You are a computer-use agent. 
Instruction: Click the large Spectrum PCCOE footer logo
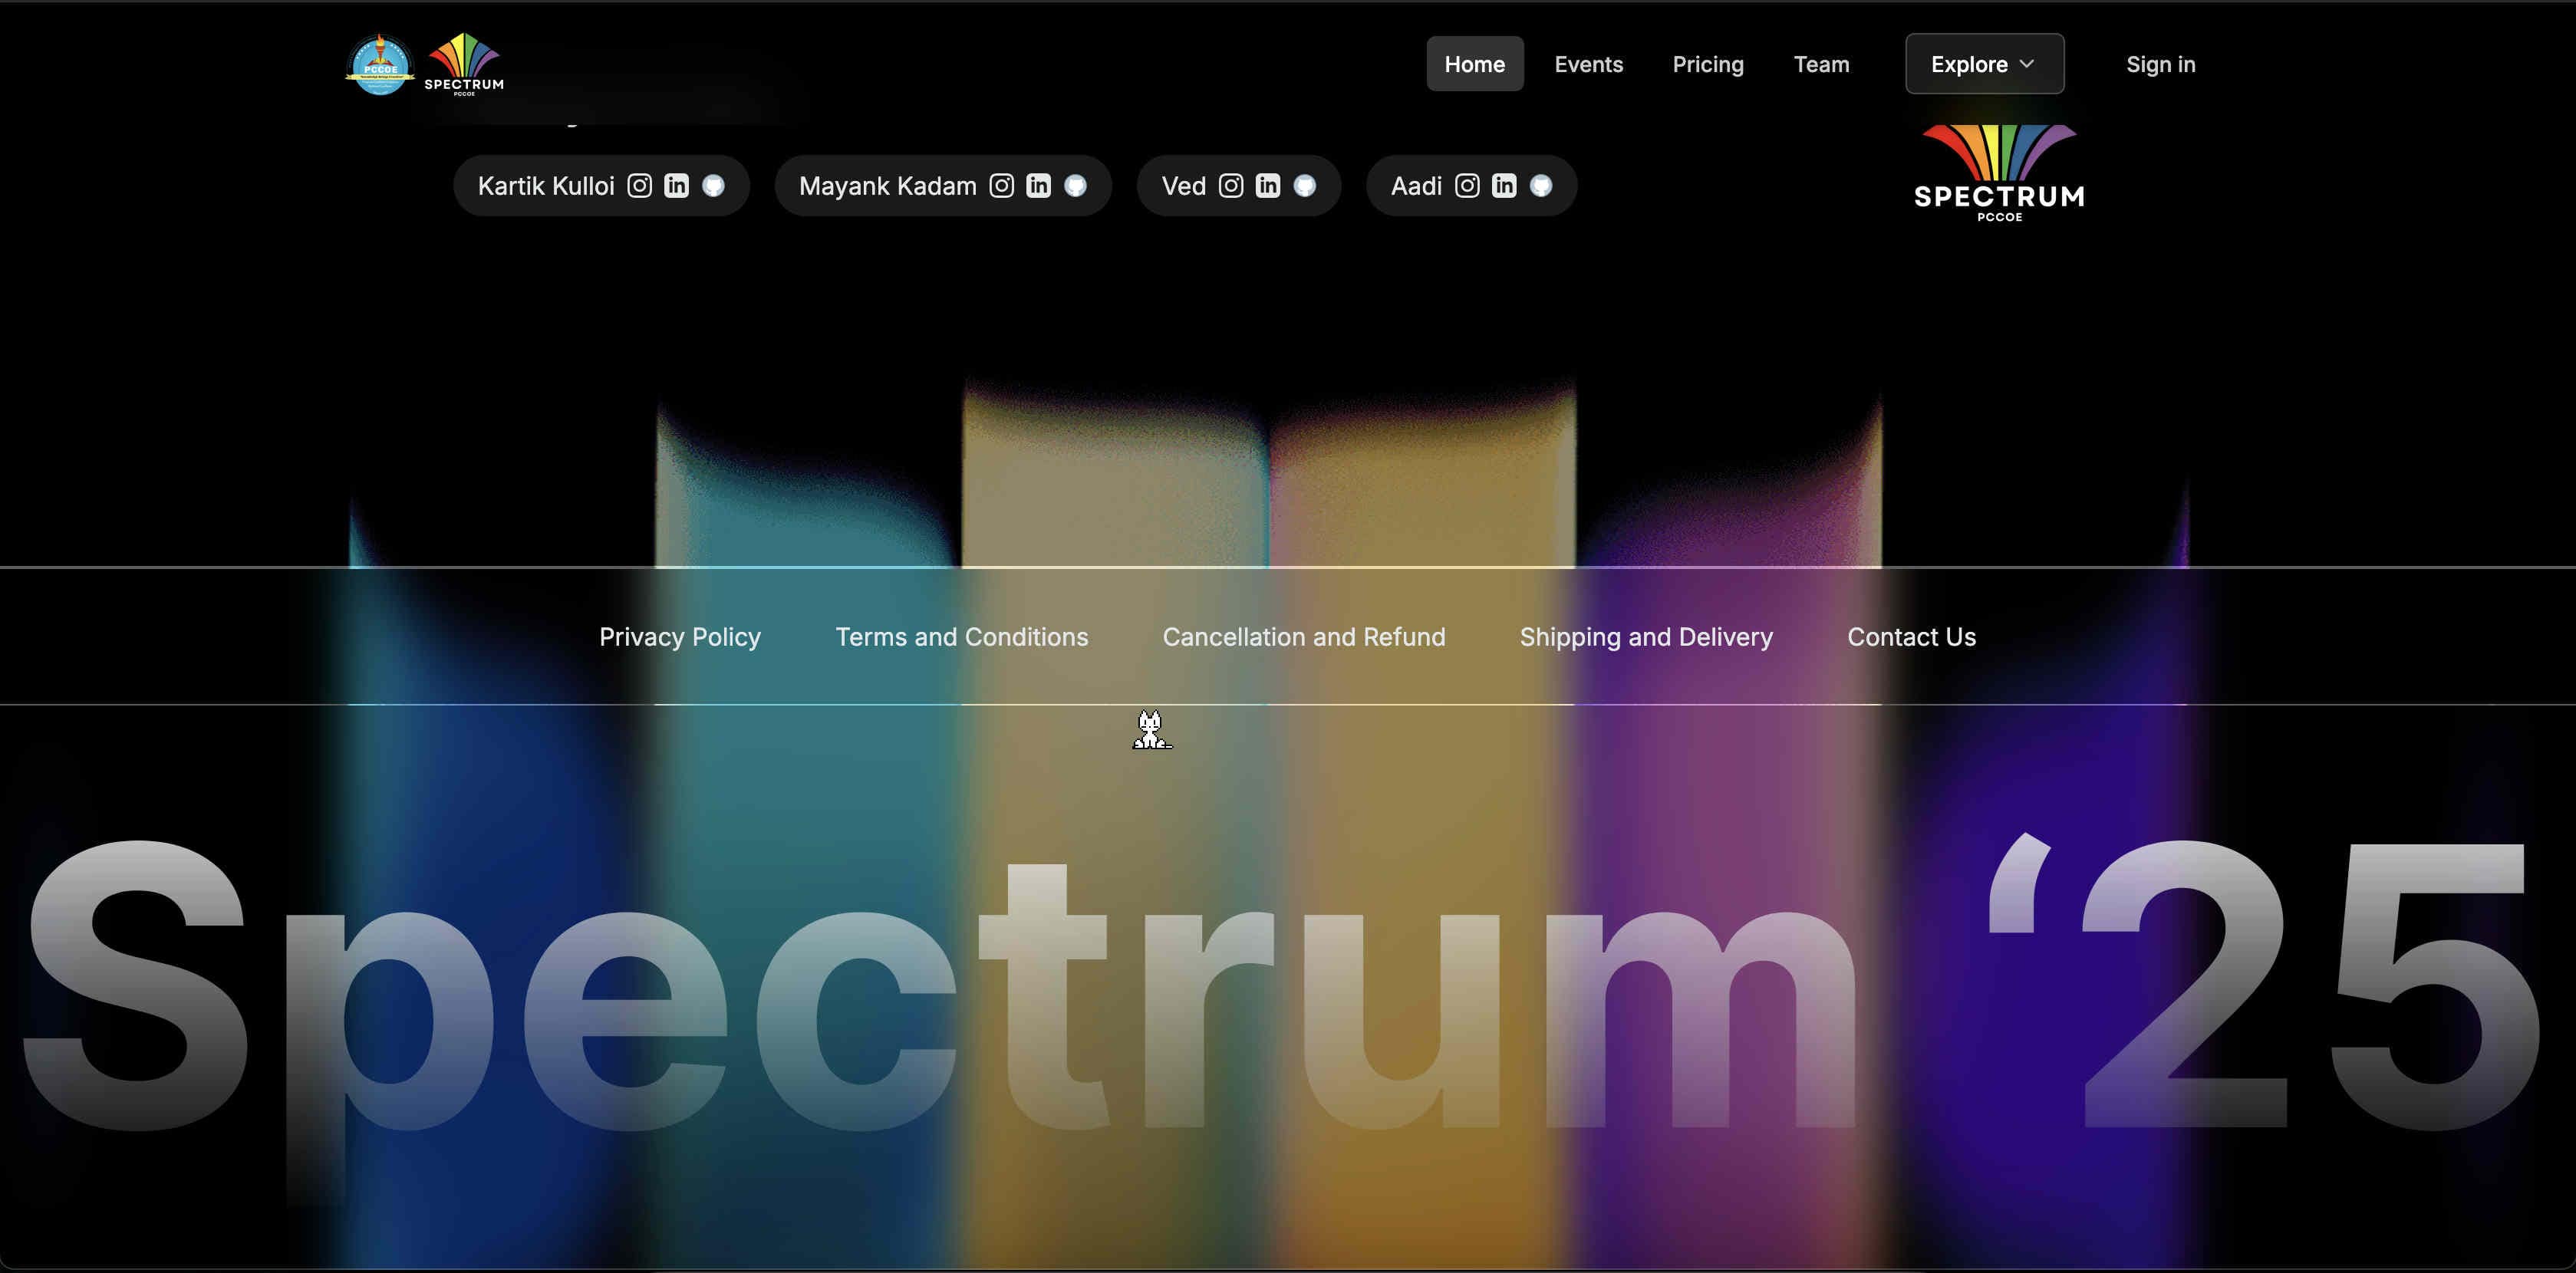coord(1999,173)
